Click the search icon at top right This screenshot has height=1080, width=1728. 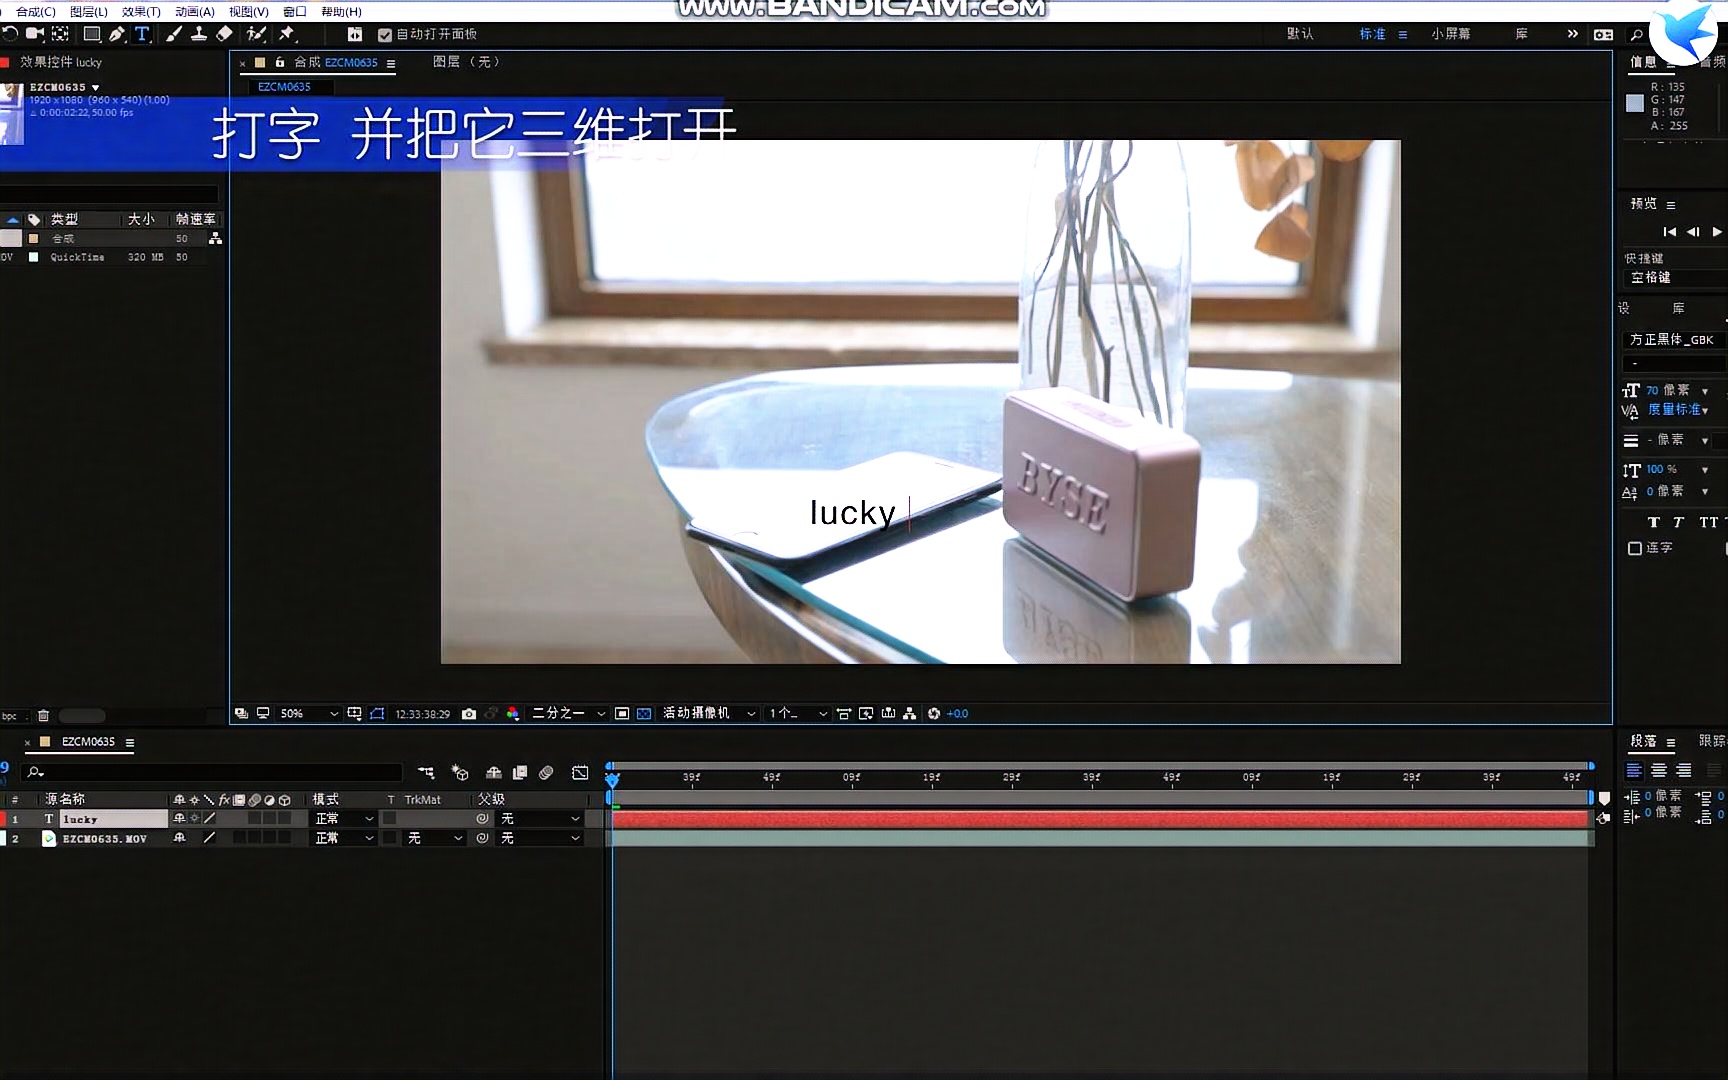coord(1636,35)
